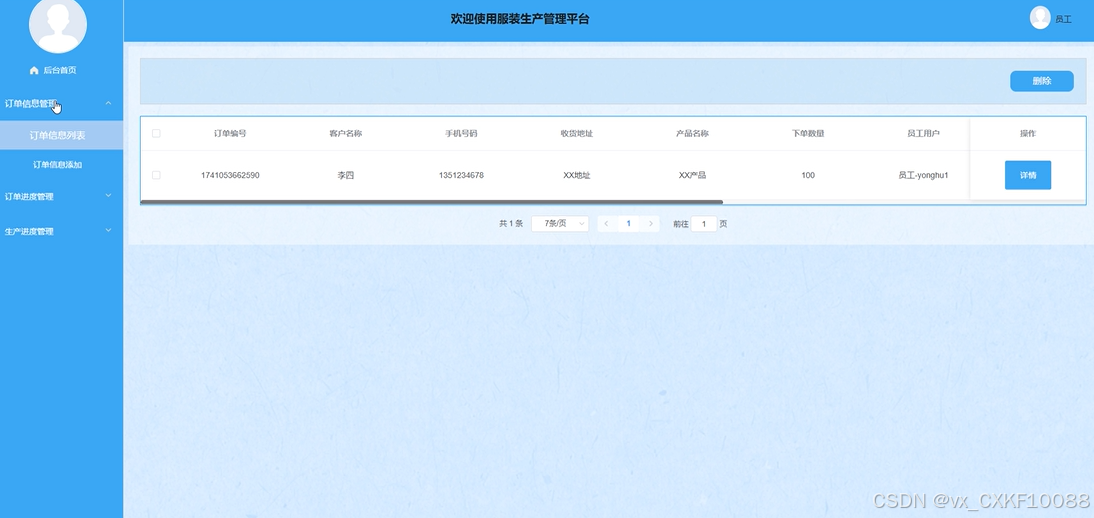Tick the select-all checkbox in table header
Screen dimensions: 1094x518
[156, 133]
